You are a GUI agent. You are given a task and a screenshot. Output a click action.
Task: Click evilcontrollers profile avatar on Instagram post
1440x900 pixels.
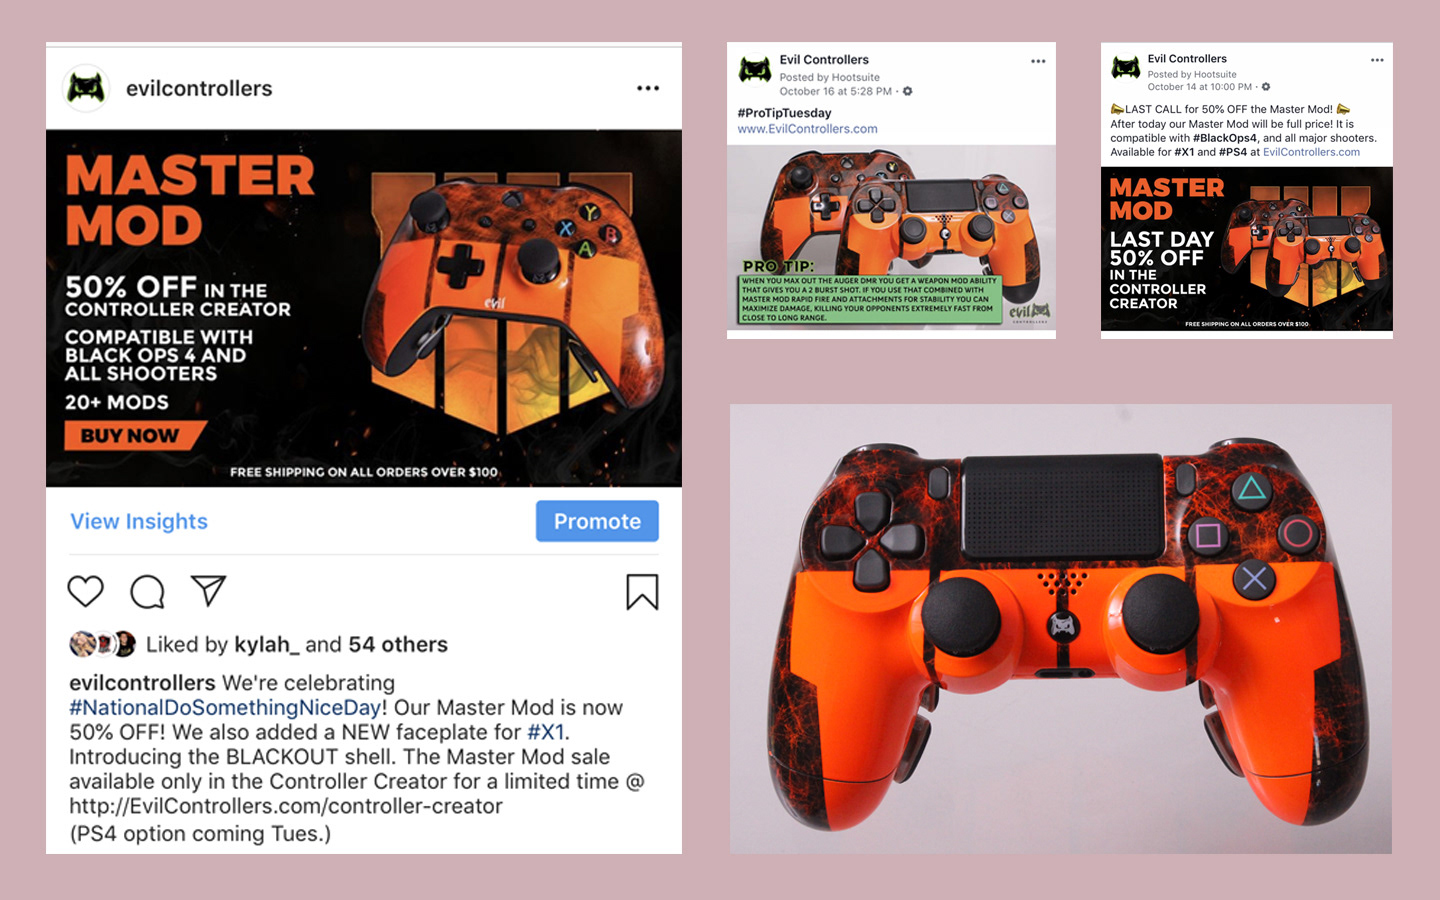pos(86,88)
